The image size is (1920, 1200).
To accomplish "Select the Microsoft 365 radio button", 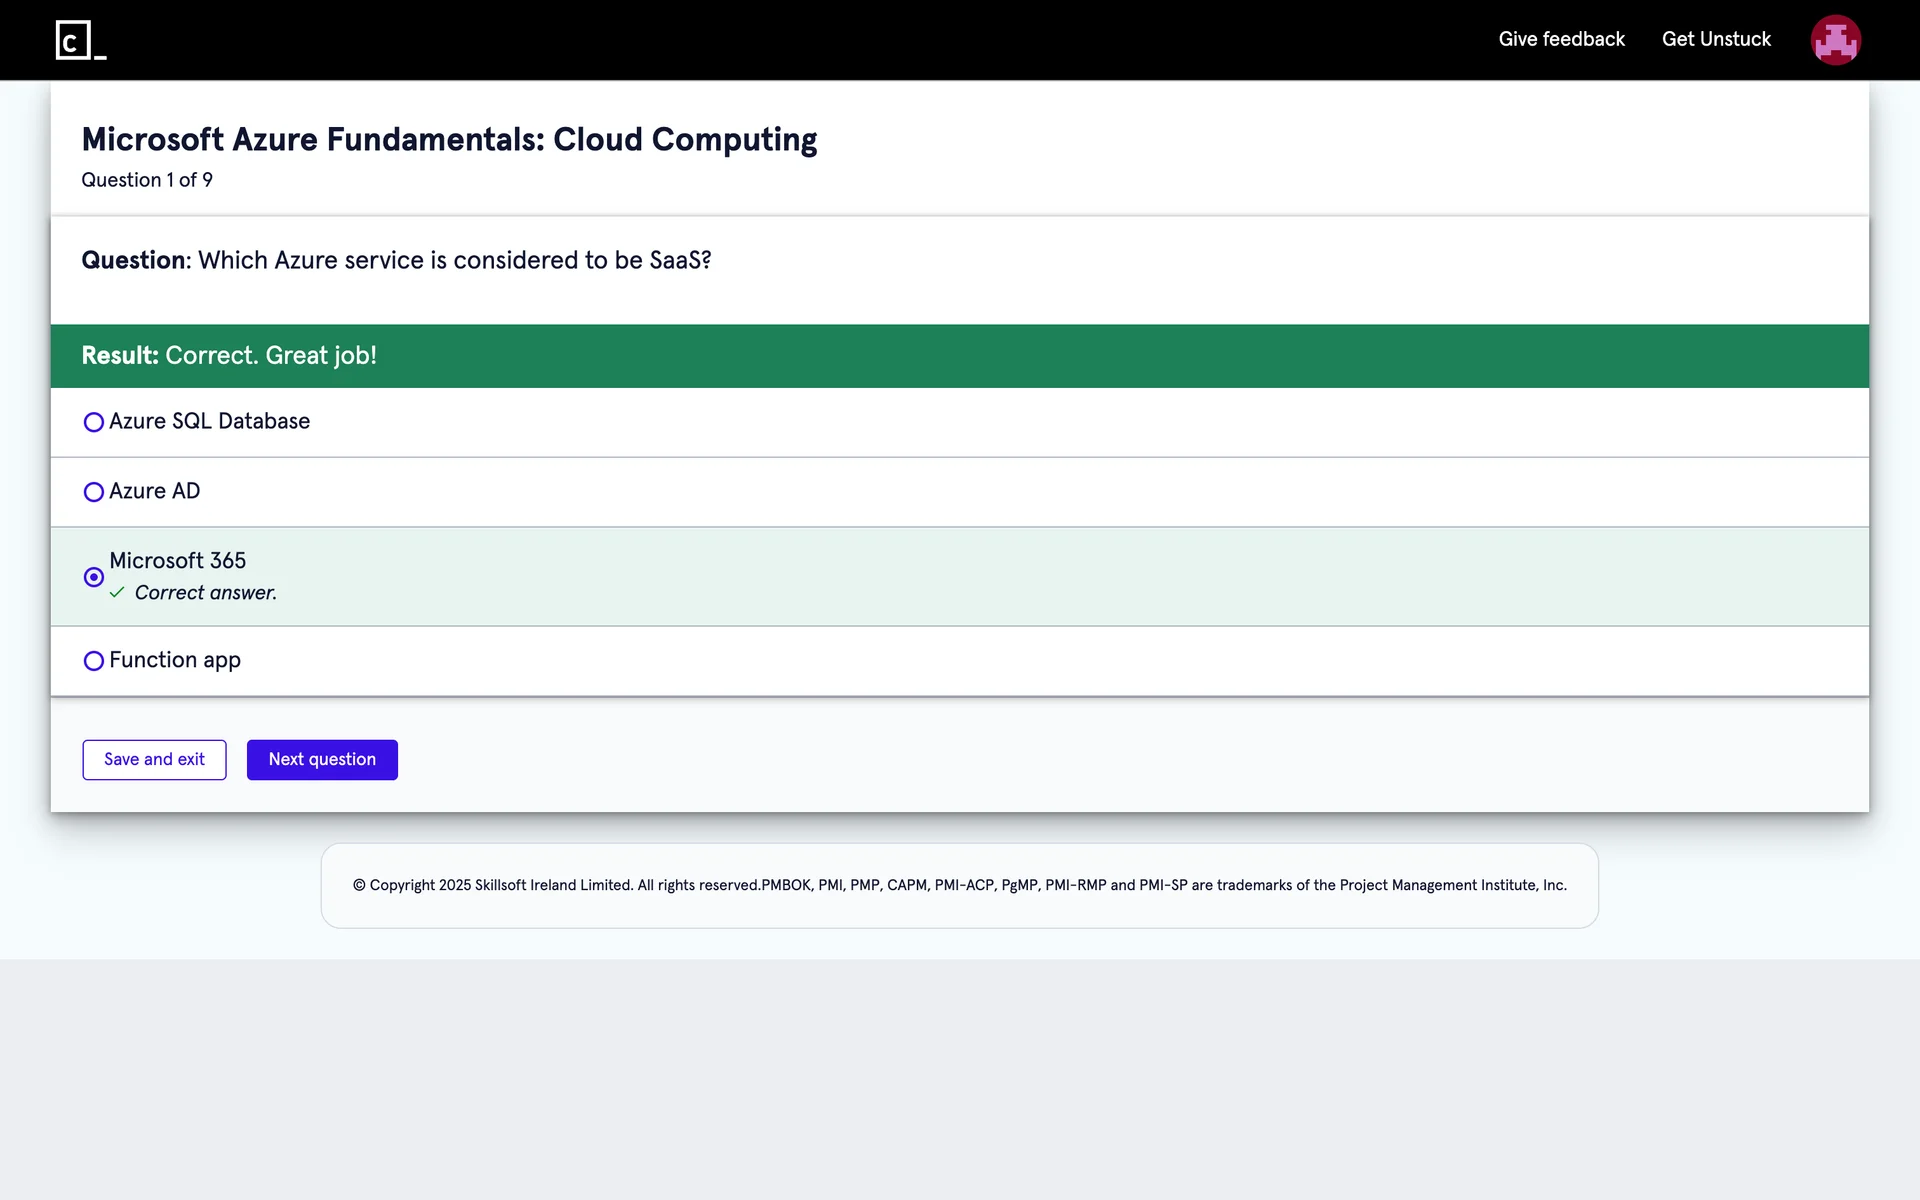I will (x=94, y=577).
